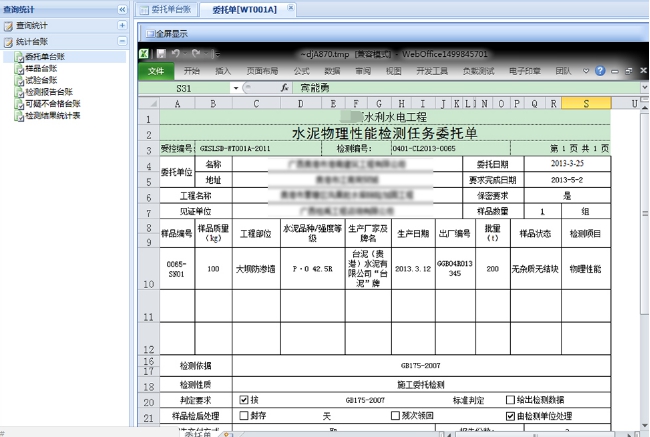
Task: Open the Excel help question mark
Action: [x=599, y=71]
